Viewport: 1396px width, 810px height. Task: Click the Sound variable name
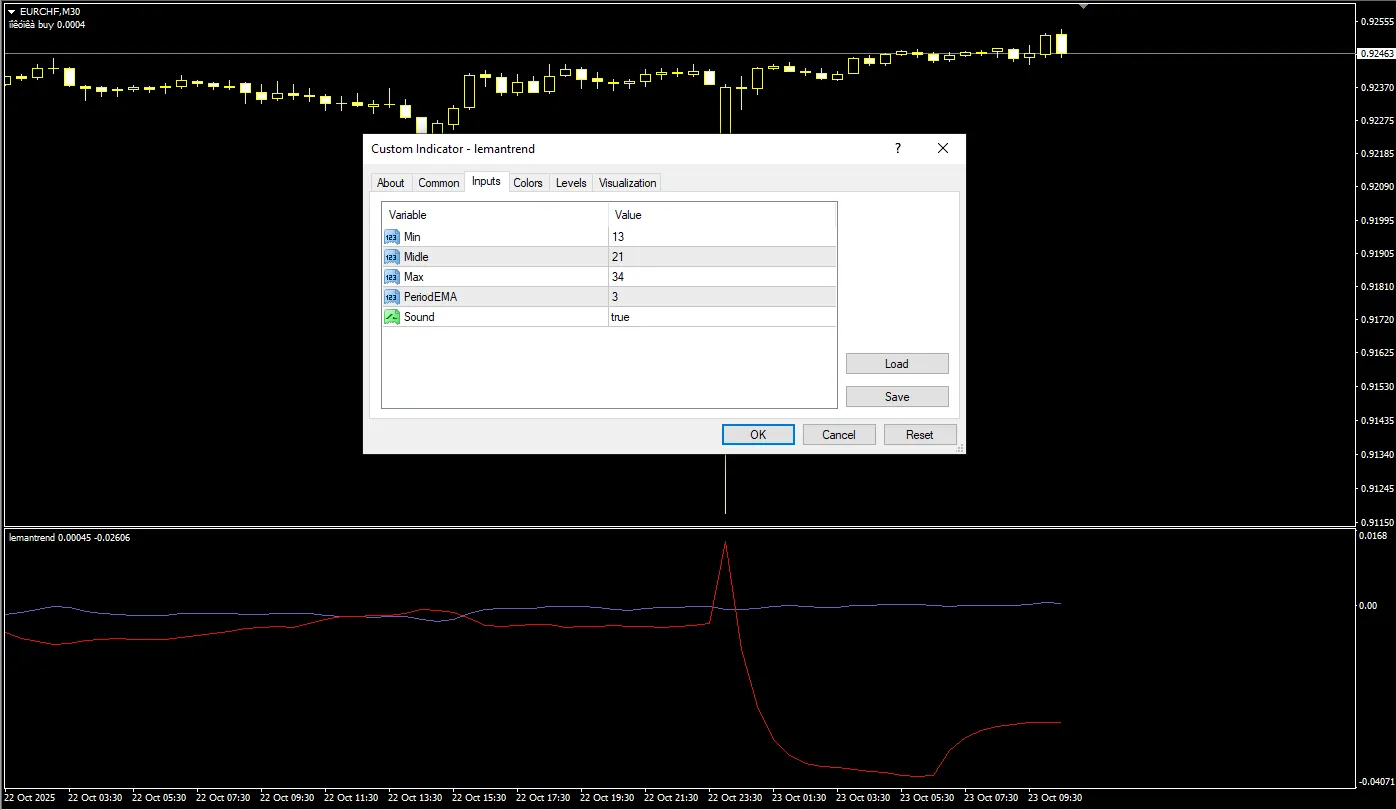coord(419,317)
